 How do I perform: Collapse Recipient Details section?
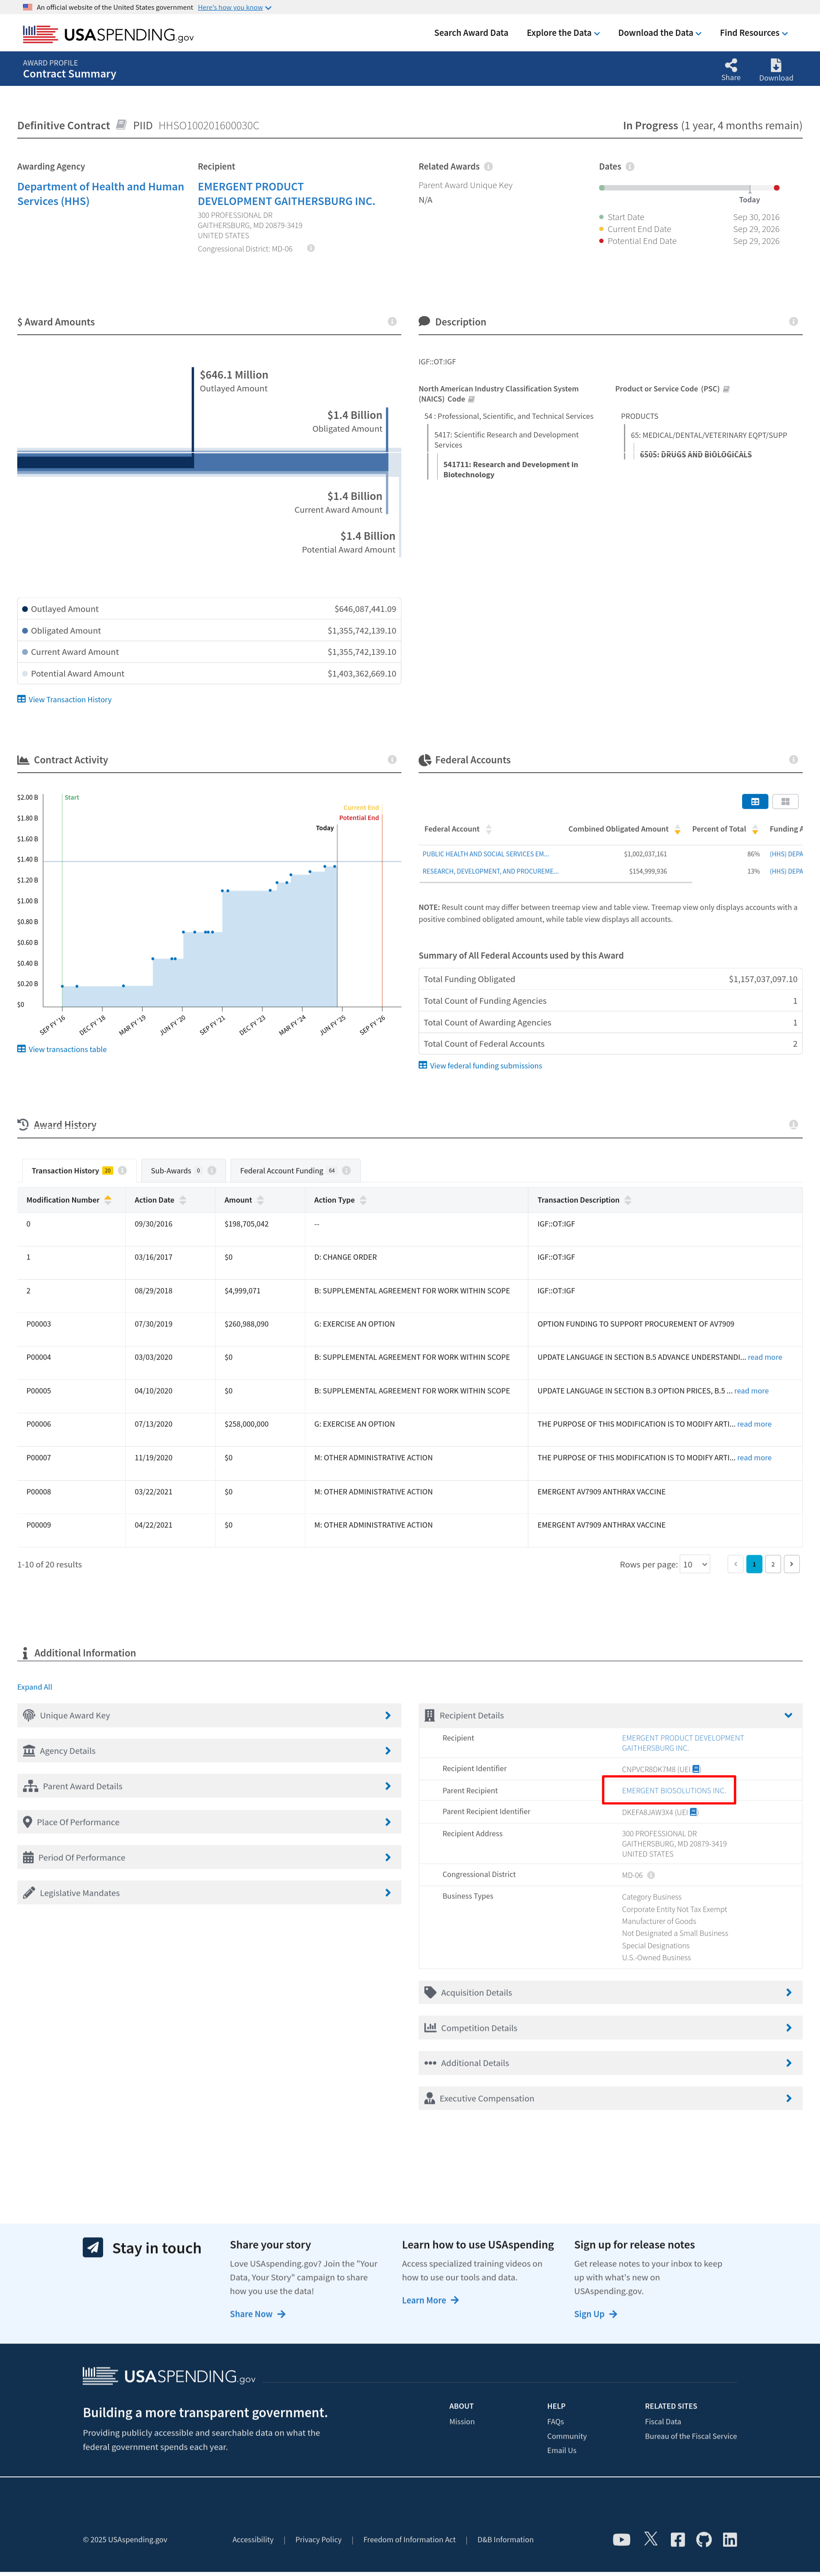[610, 1715]
